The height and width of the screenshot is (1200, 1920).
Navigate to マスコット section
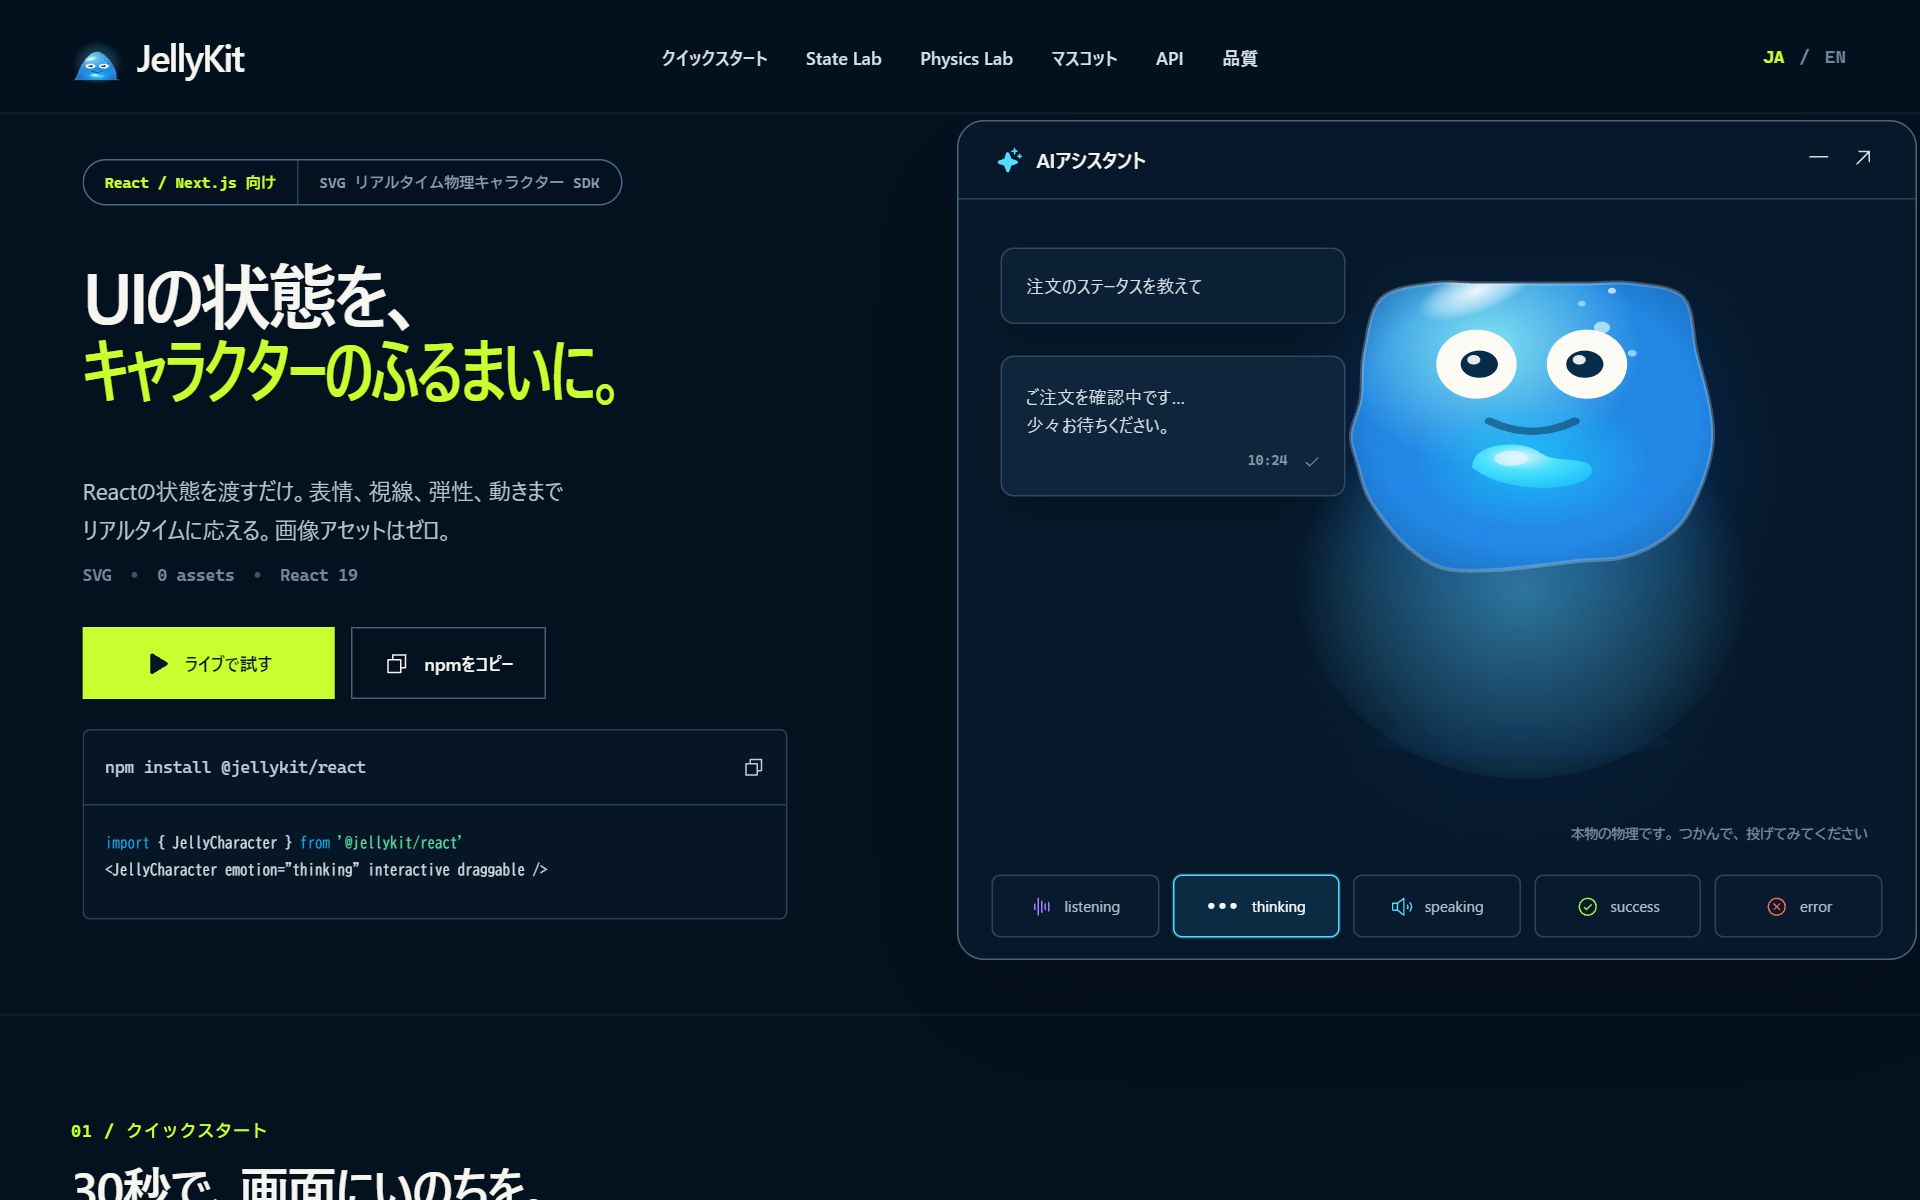pyautogui.click(x=1084, y=58)
